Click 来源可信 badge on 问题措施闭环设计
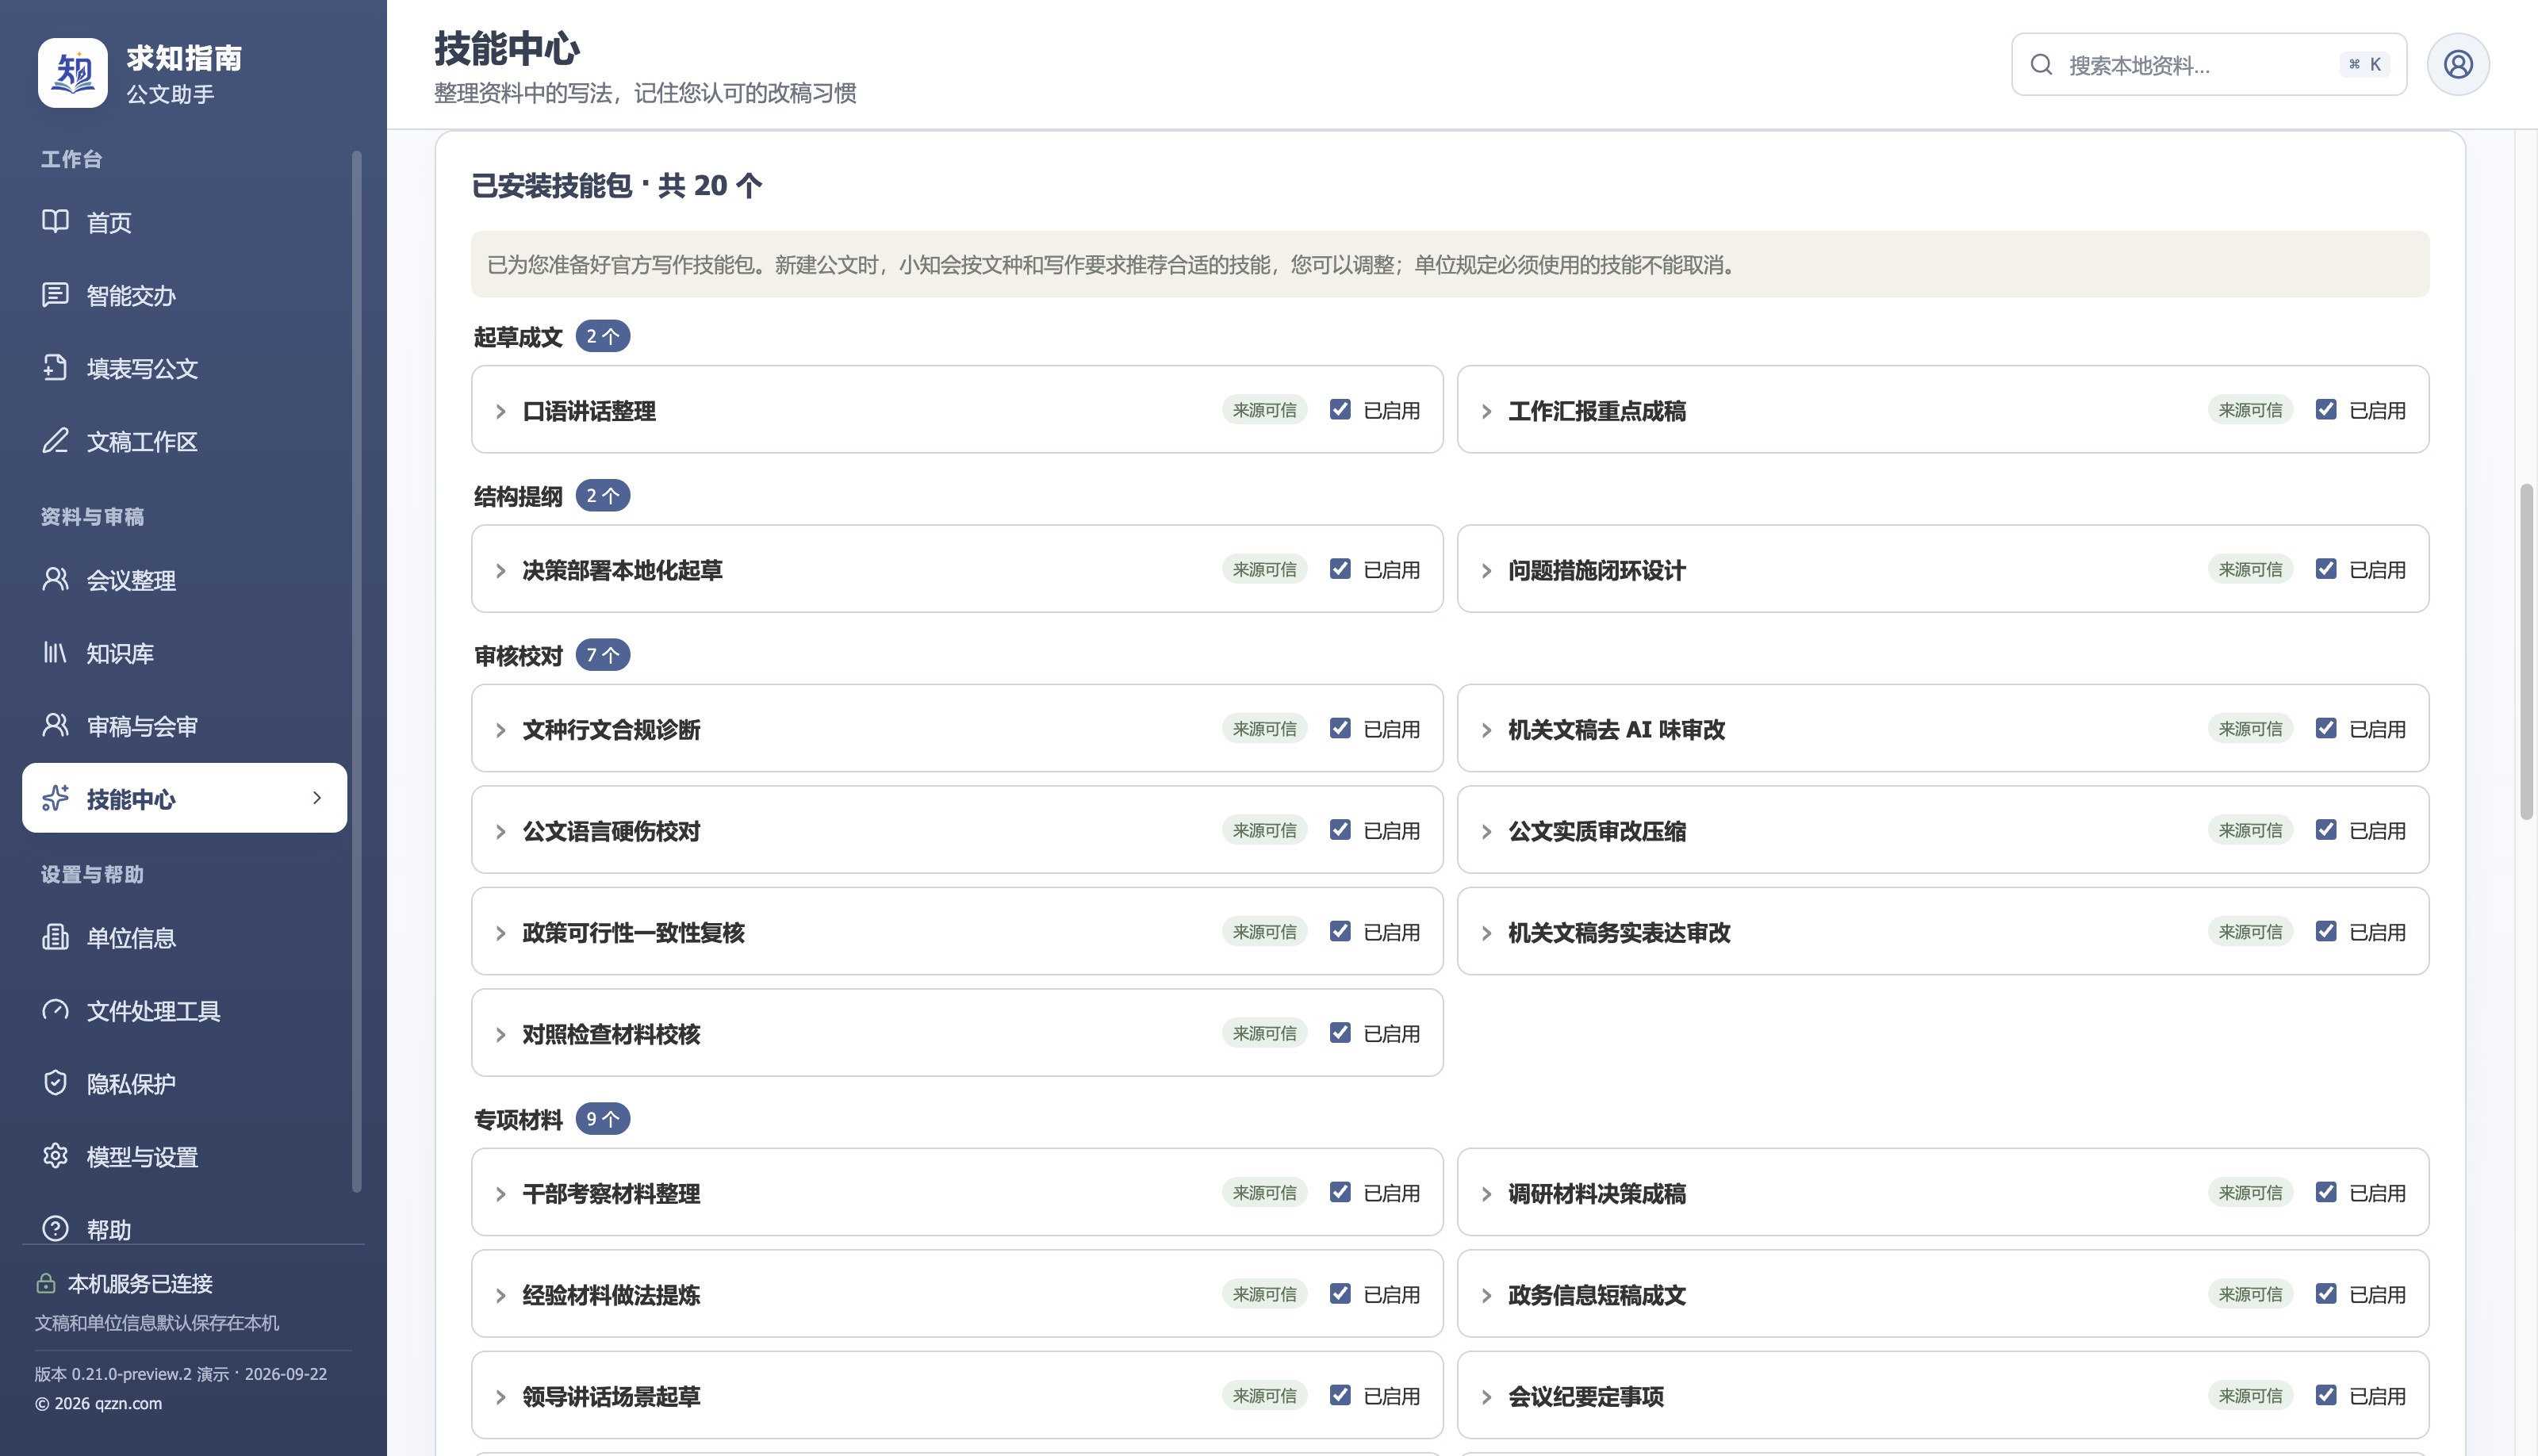This screenshot has height=1456, width=2538. 2250,569
